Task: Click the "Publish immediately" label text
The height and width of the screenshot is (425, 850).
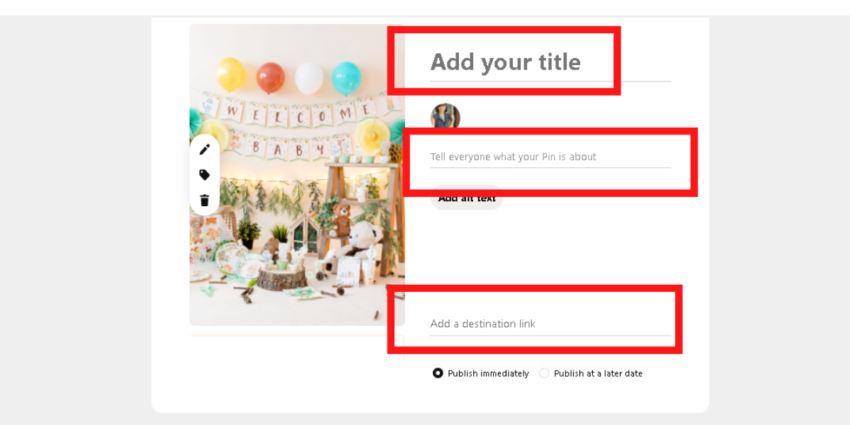Action: click(x=488, y=373)
